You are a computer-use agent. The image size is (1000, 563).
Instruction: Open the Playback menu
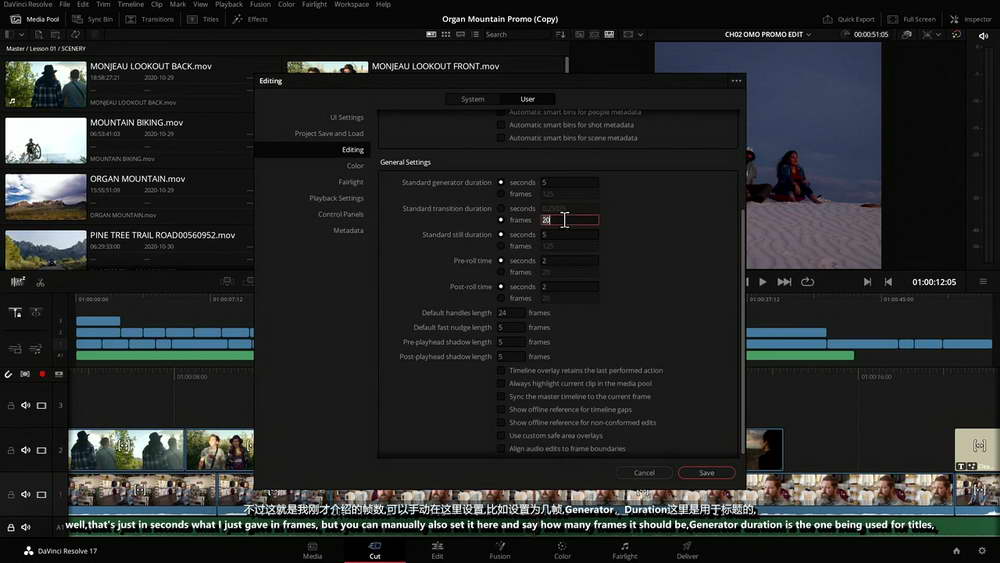coord(229,4)
